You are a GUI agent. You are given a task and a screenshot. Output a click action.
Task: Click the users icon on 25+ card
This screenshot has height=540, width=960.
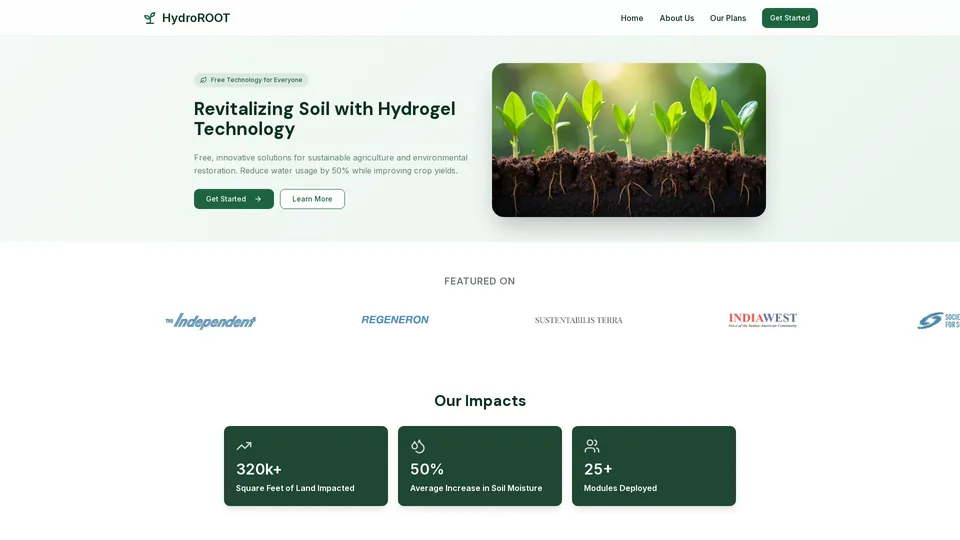(591, 446)
